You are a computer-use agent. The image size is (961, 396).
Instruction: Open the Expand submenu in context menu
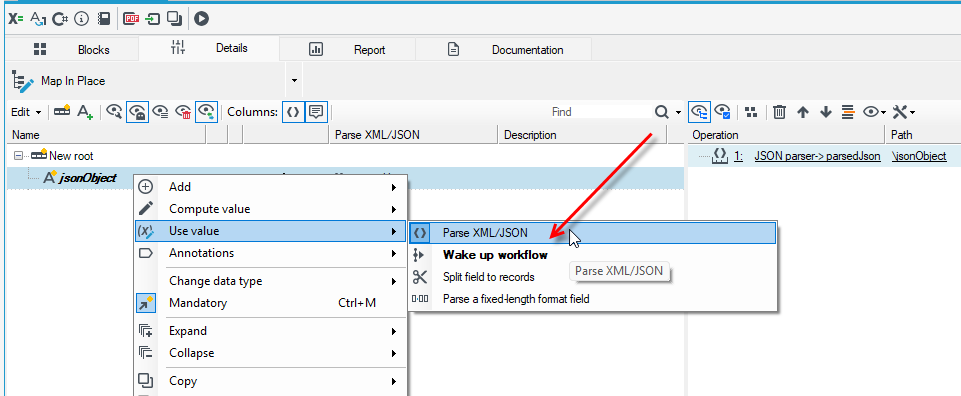click(270, 331)
